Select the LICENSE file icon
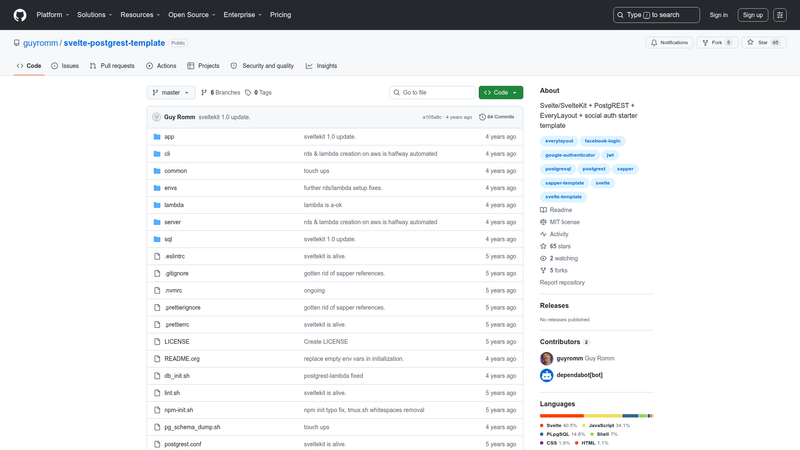The image size is (800, 450). tap(157, 342)
